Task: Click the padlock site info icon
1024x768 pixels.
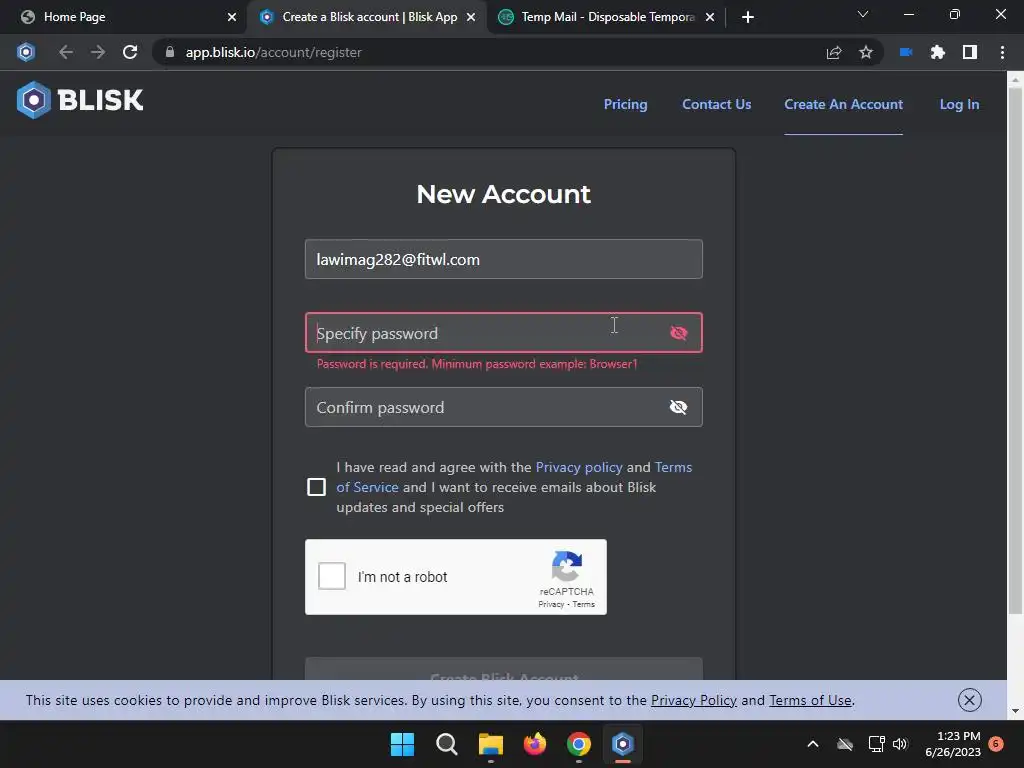Action: pos(170,52)
